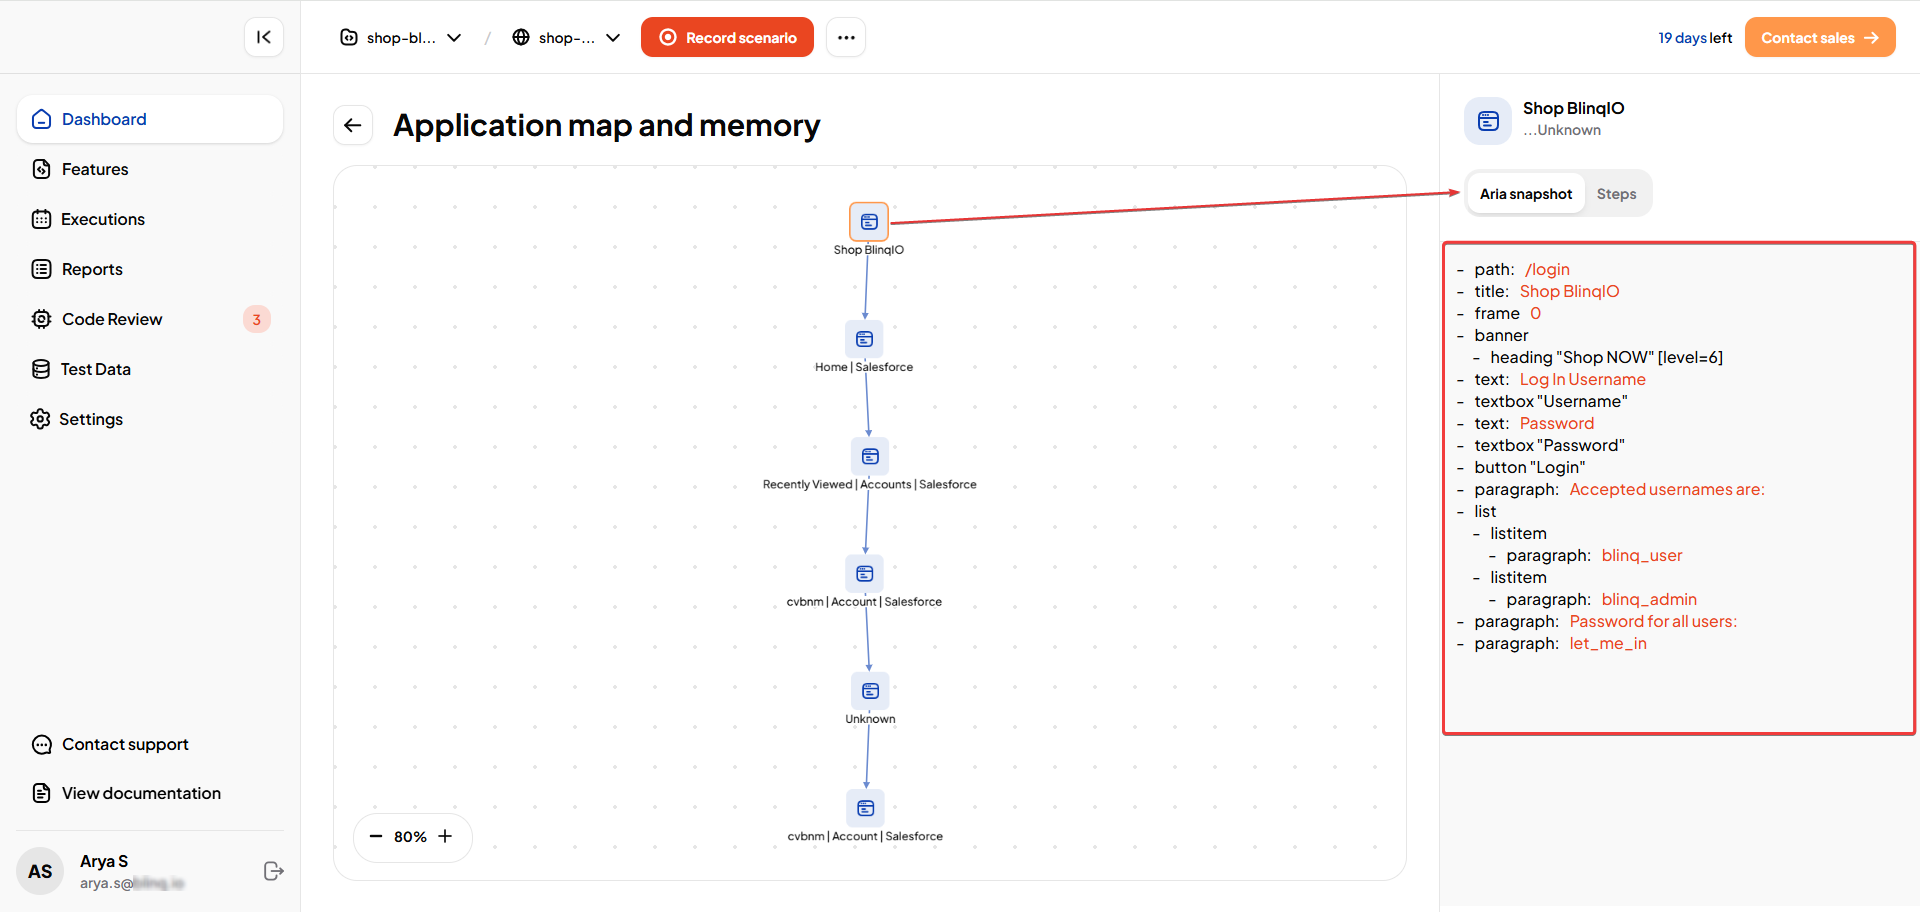
Task: Switch to the Steps tab
Action: tap(1616, 193)
